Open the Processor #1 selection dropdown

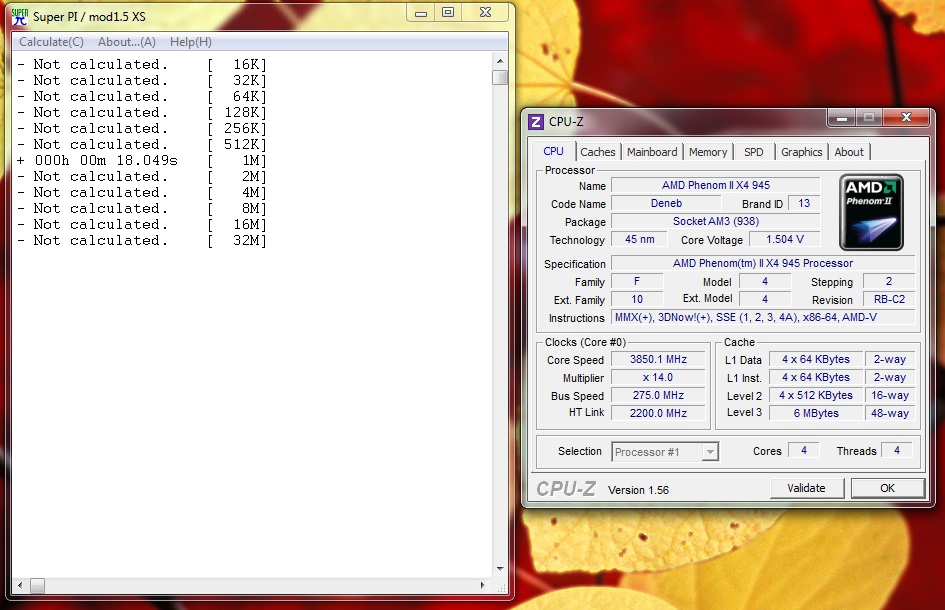[665, 451]
